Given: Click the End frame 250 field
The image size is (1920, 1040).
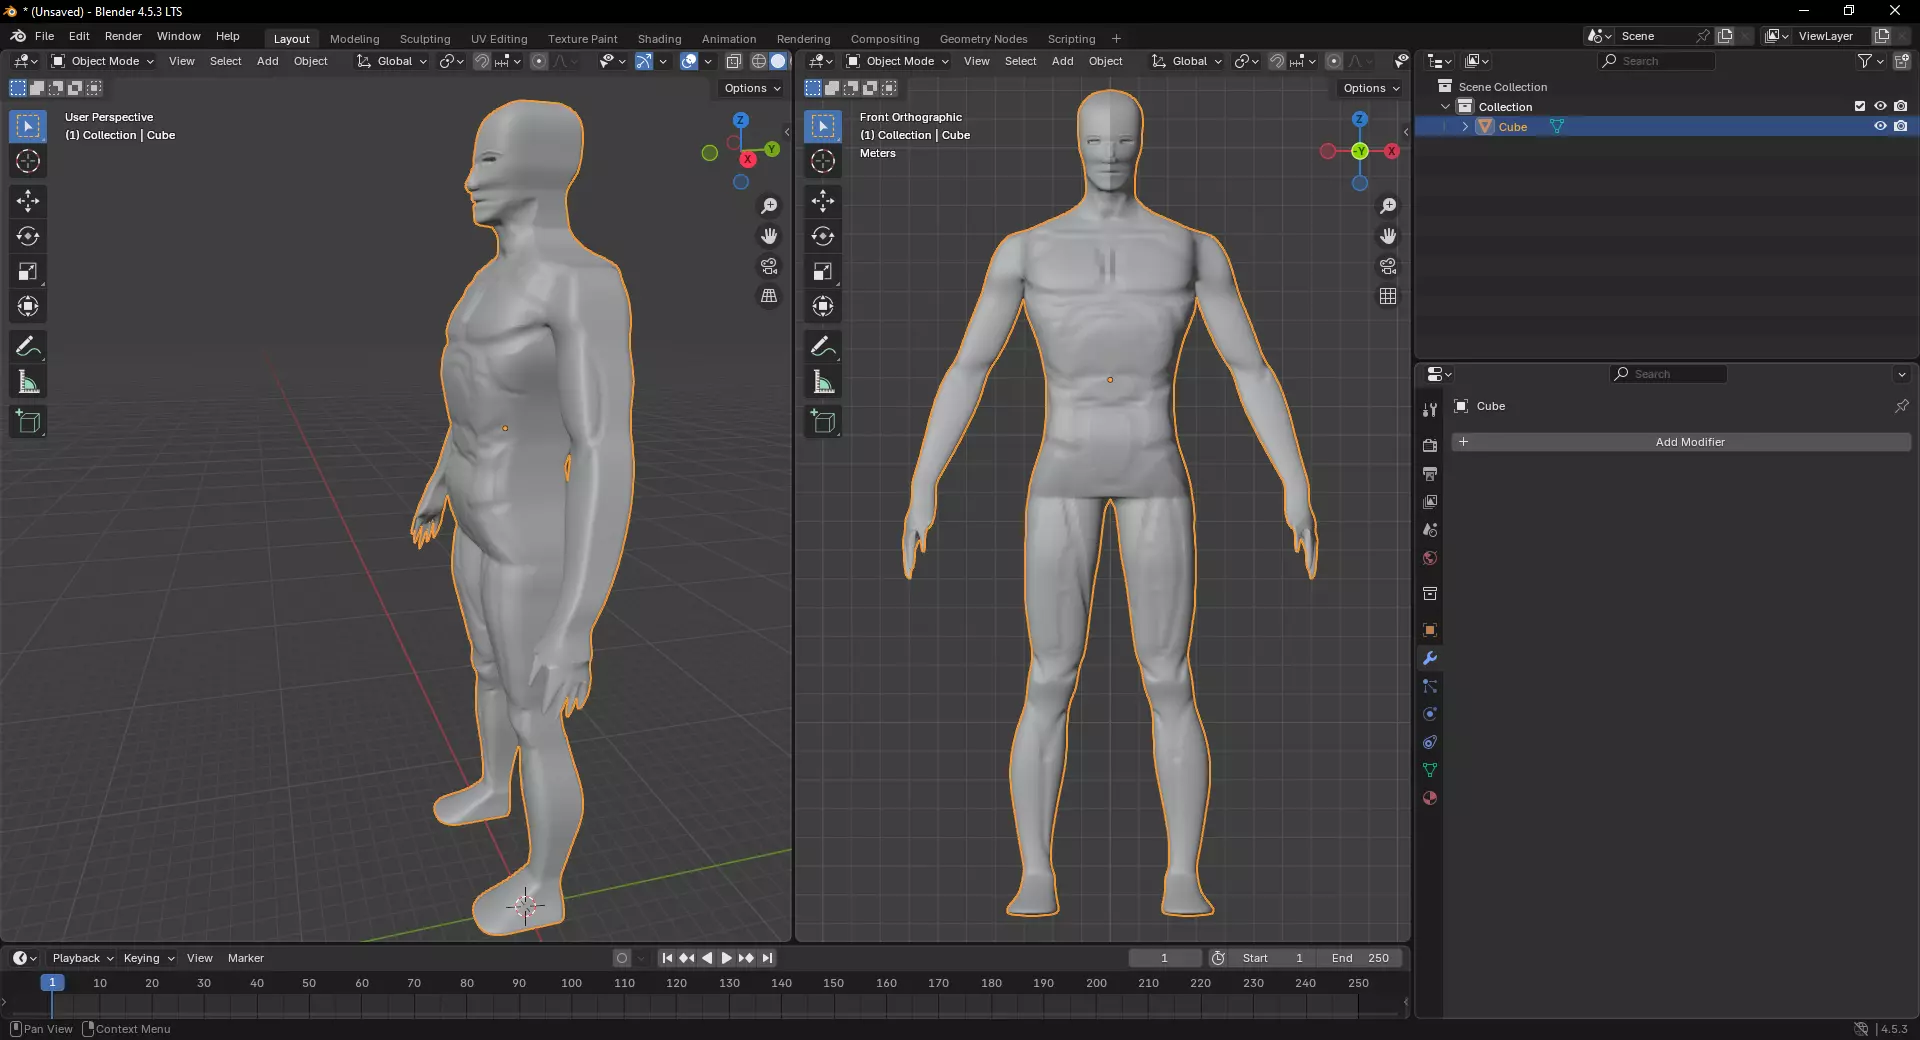Looking at the screenshot, I should (1360, 958).
